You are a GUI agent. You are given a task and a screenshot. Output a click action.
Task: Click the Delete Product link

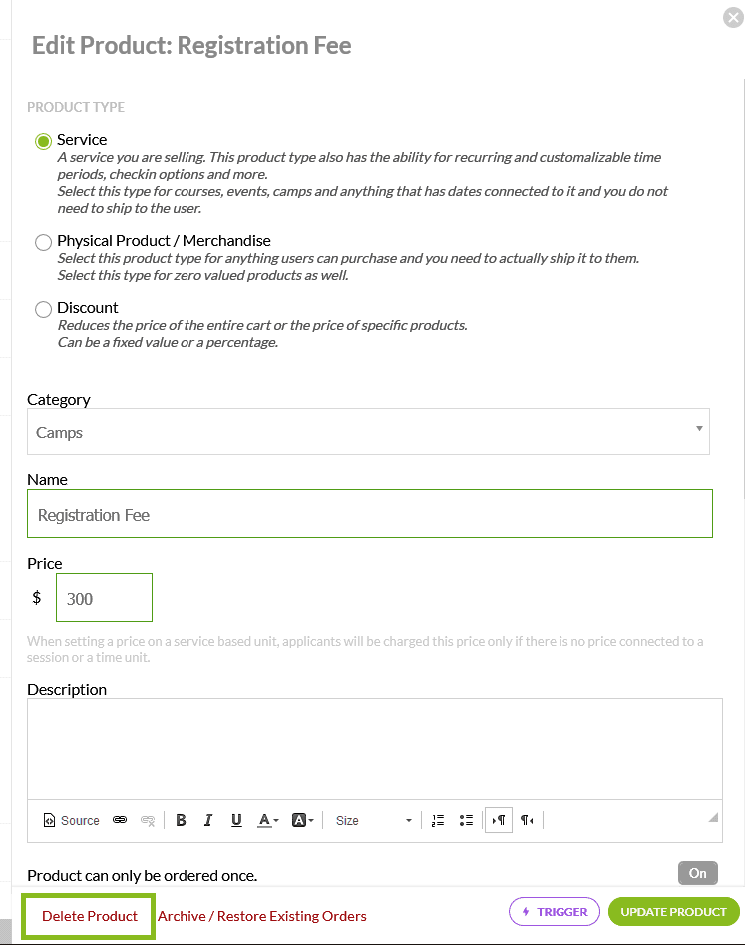90,916
